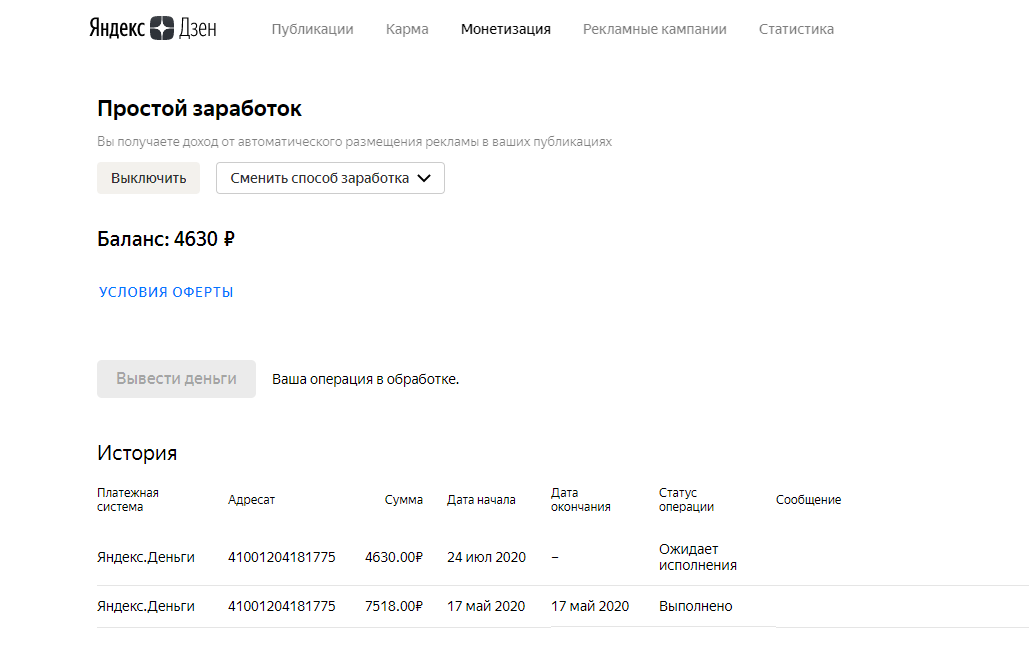The image size is (1029, 657).
Task: Click 'Ваша операция в обработке' message
Action: (x=366, y=379)
